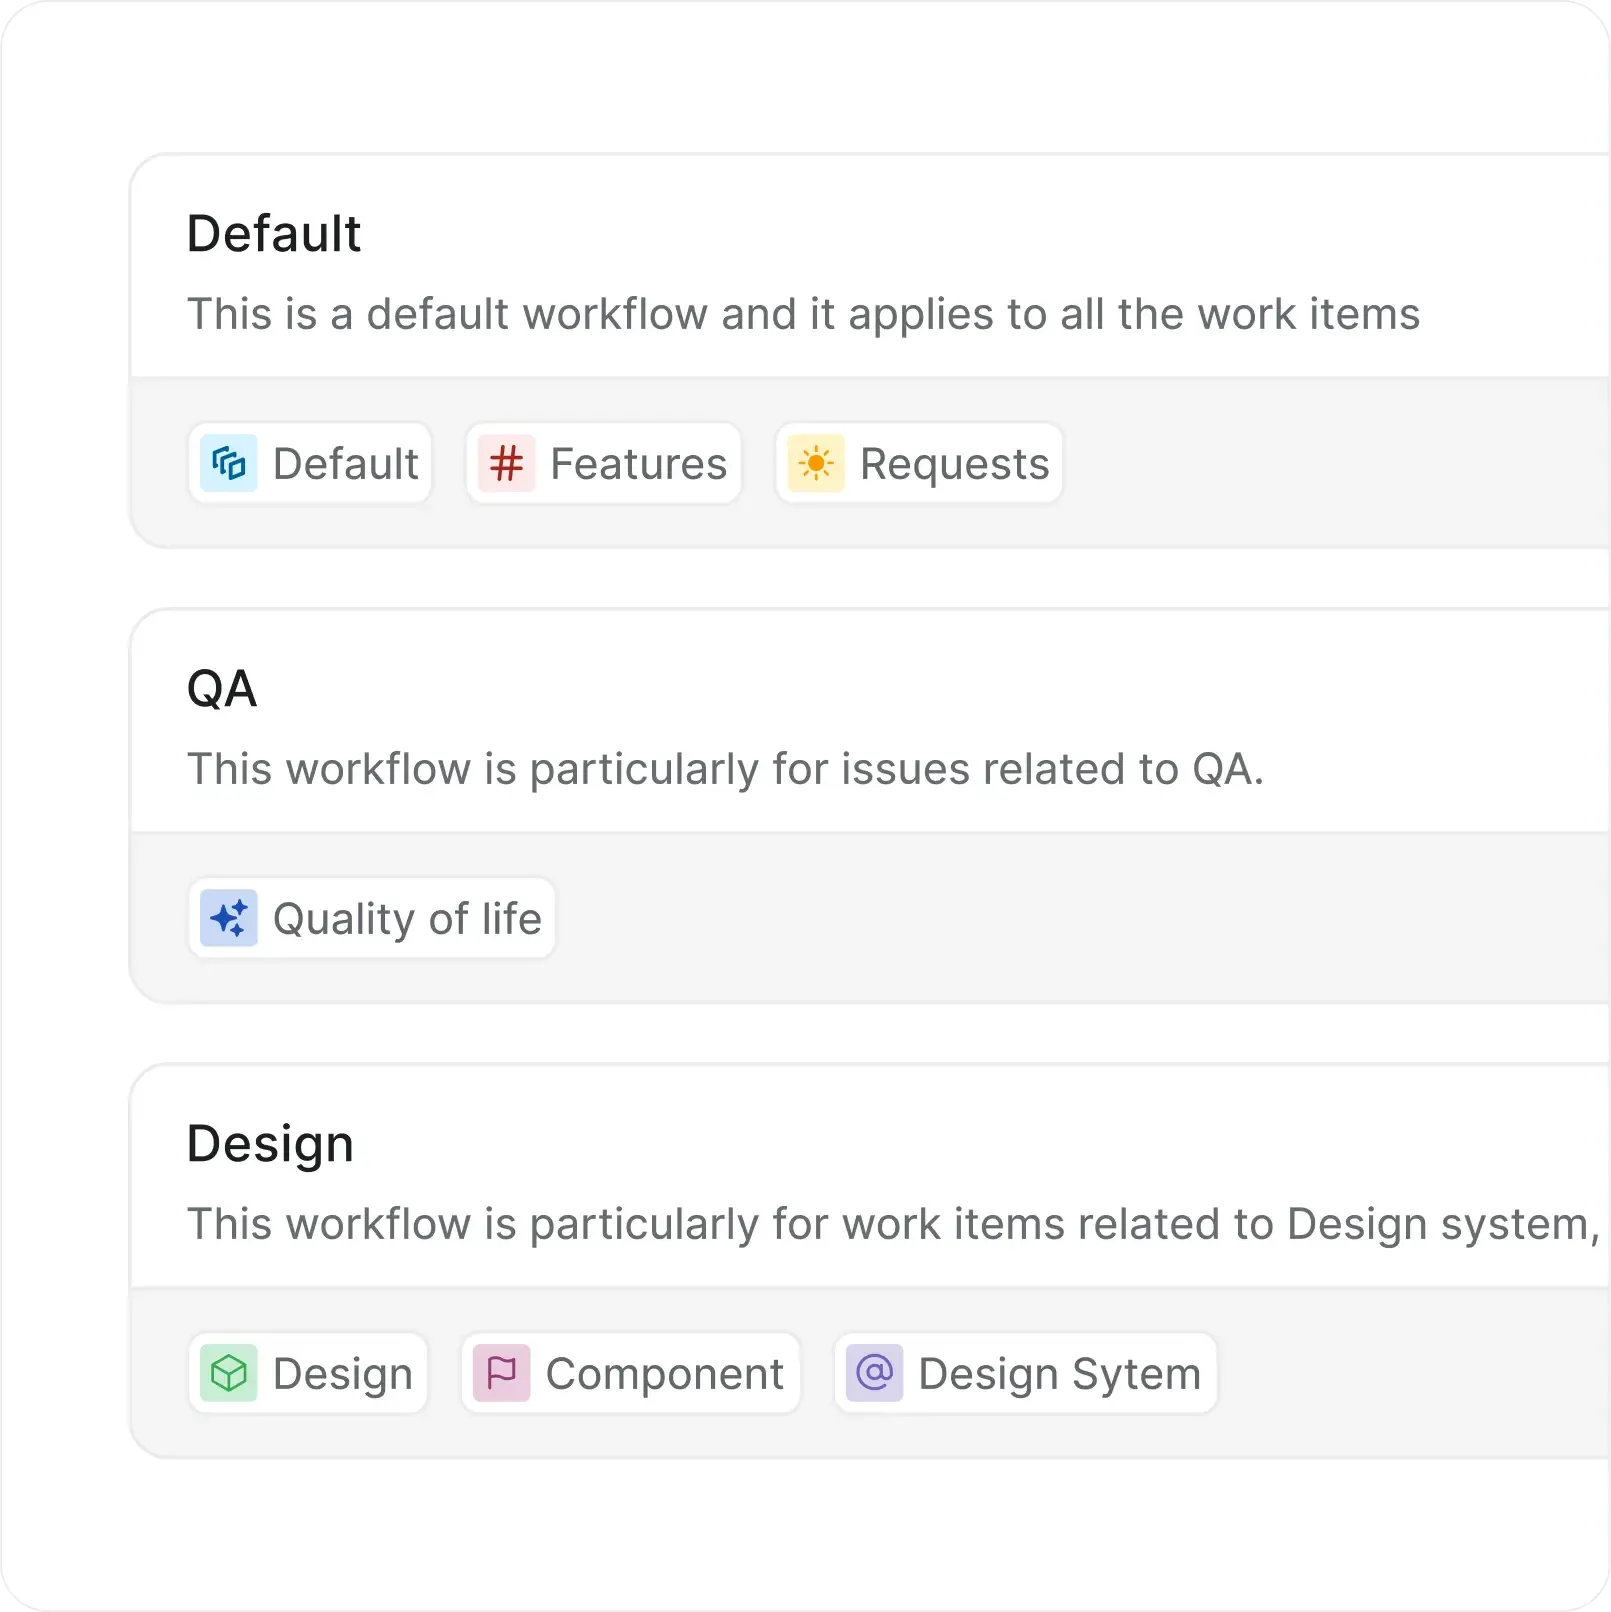Click the Default workflow title
This screenshot has height=1612, width=1611.
[x=273, y=233]
